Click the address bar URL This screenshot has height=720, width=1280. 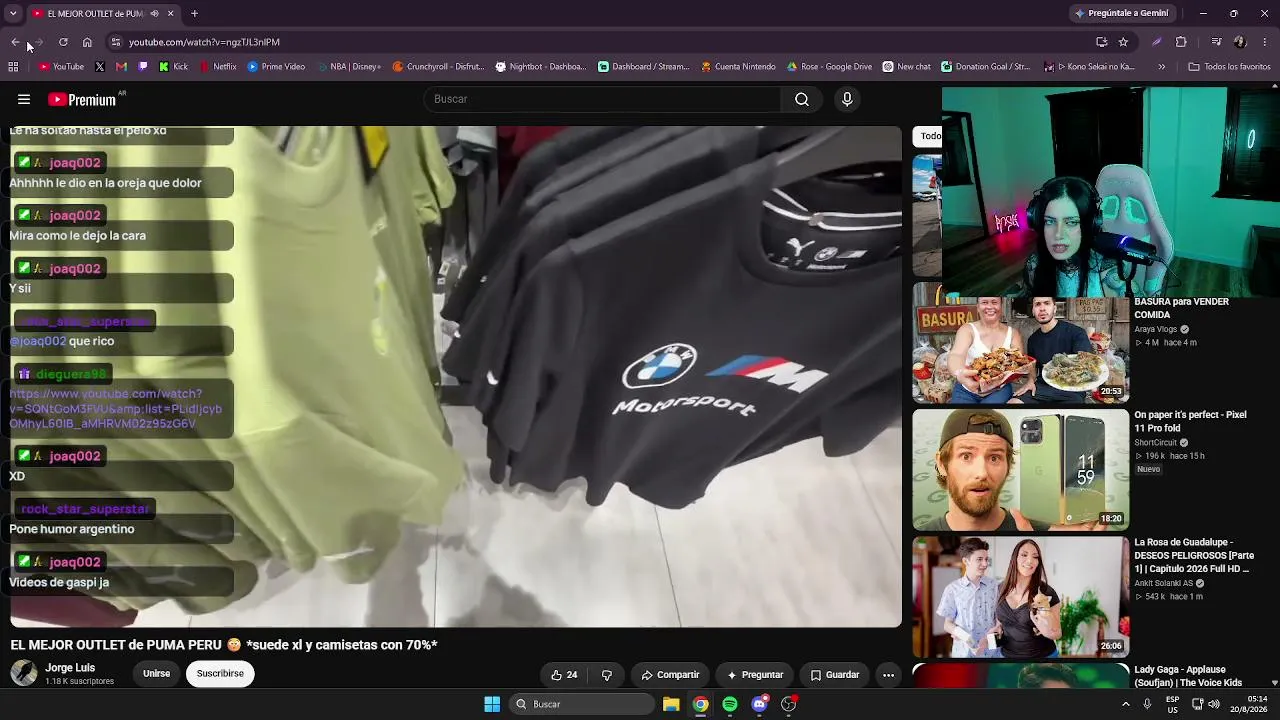click(x=204, y=42)
